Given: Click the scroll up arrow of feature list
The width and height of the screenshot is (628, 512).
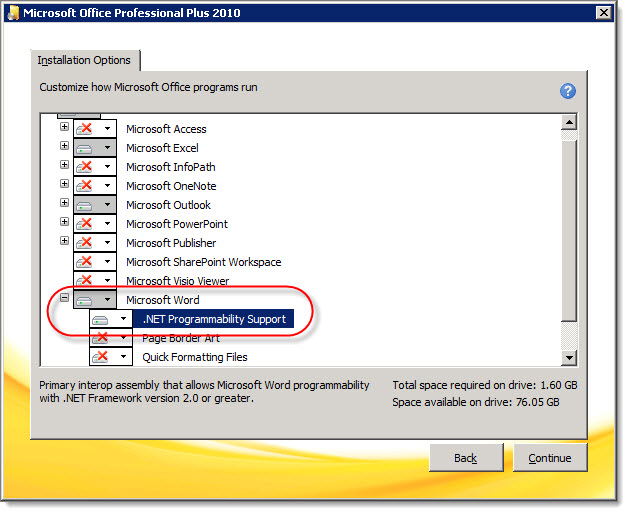Looking at the screenshot, I should pyautogui.click(x=569, y=122).
